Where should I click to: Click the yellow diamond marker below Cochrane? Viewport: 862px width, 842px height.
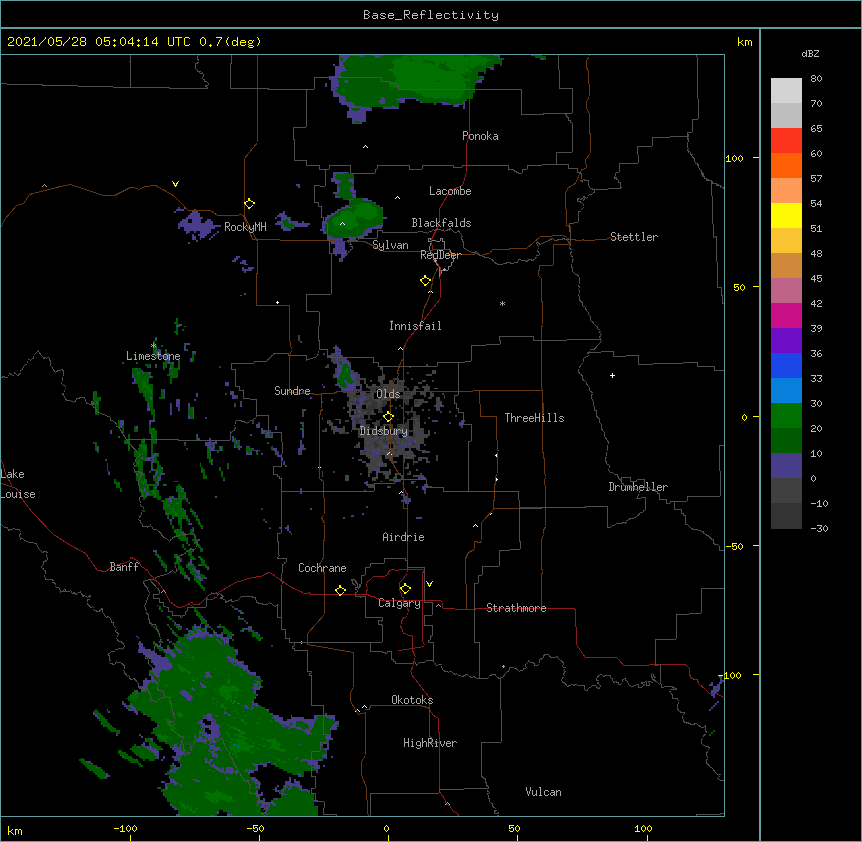pyautogui.click(x=340, y=590)
